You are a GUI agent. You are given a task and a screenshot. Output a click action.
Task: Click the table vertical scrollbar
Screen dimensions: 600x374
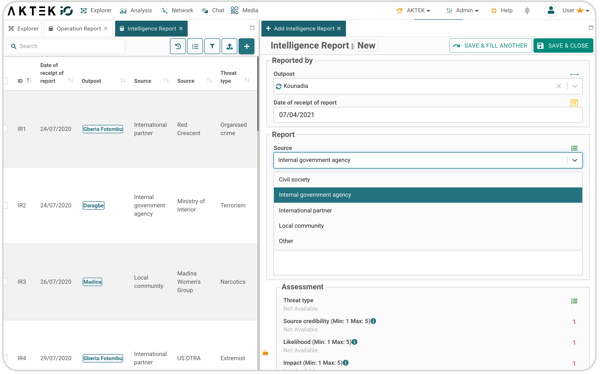click(x=258, y=94)
